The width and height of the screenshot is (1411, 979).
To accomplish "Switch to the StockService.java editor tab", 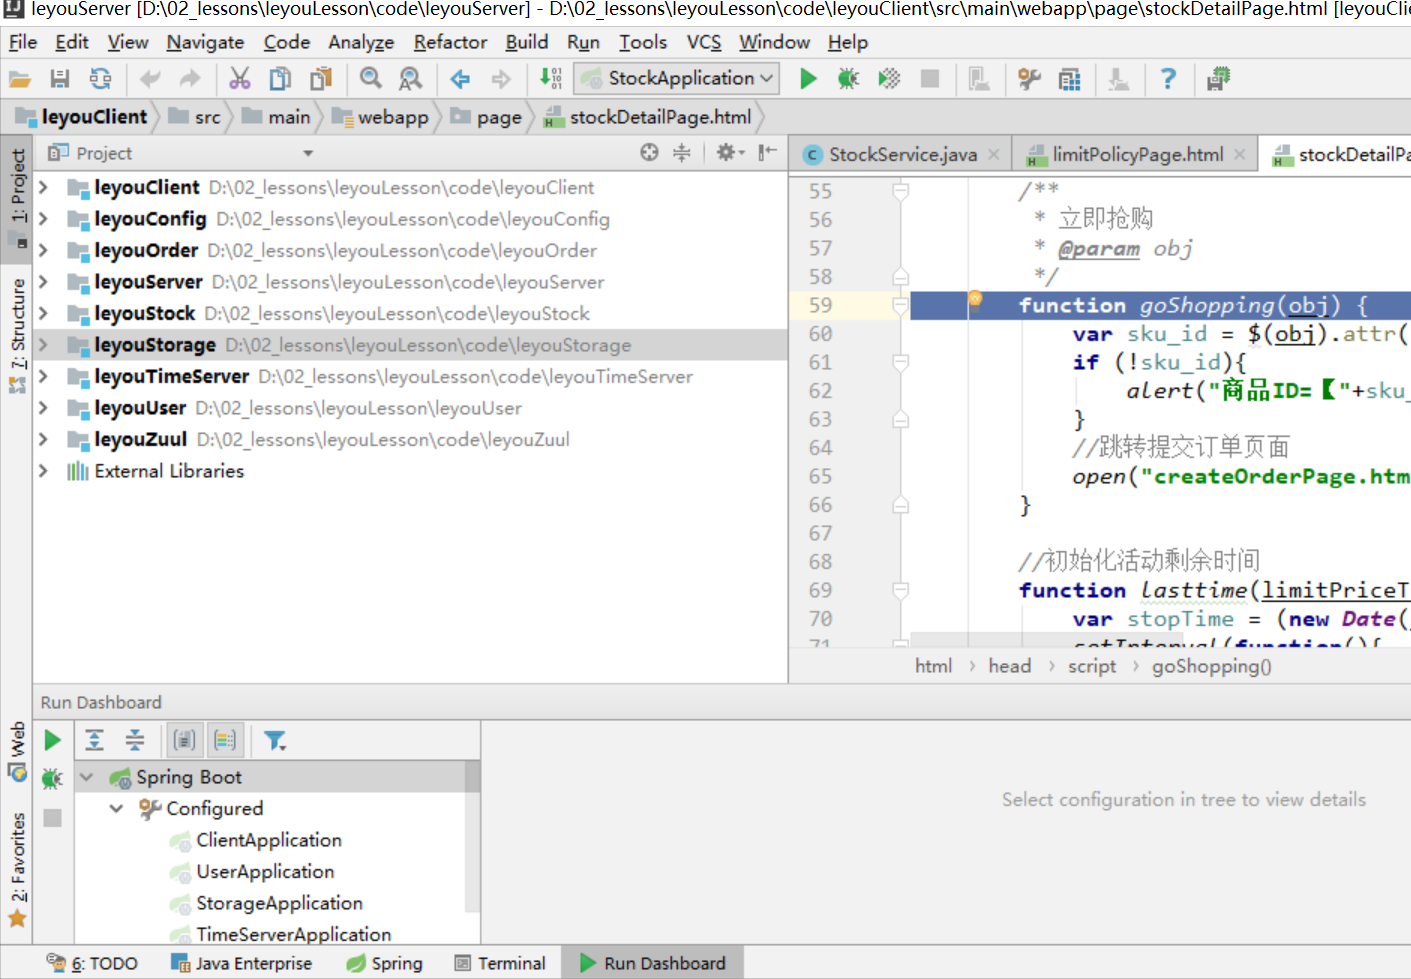I will pyautogui.click(x=901, y=154).
